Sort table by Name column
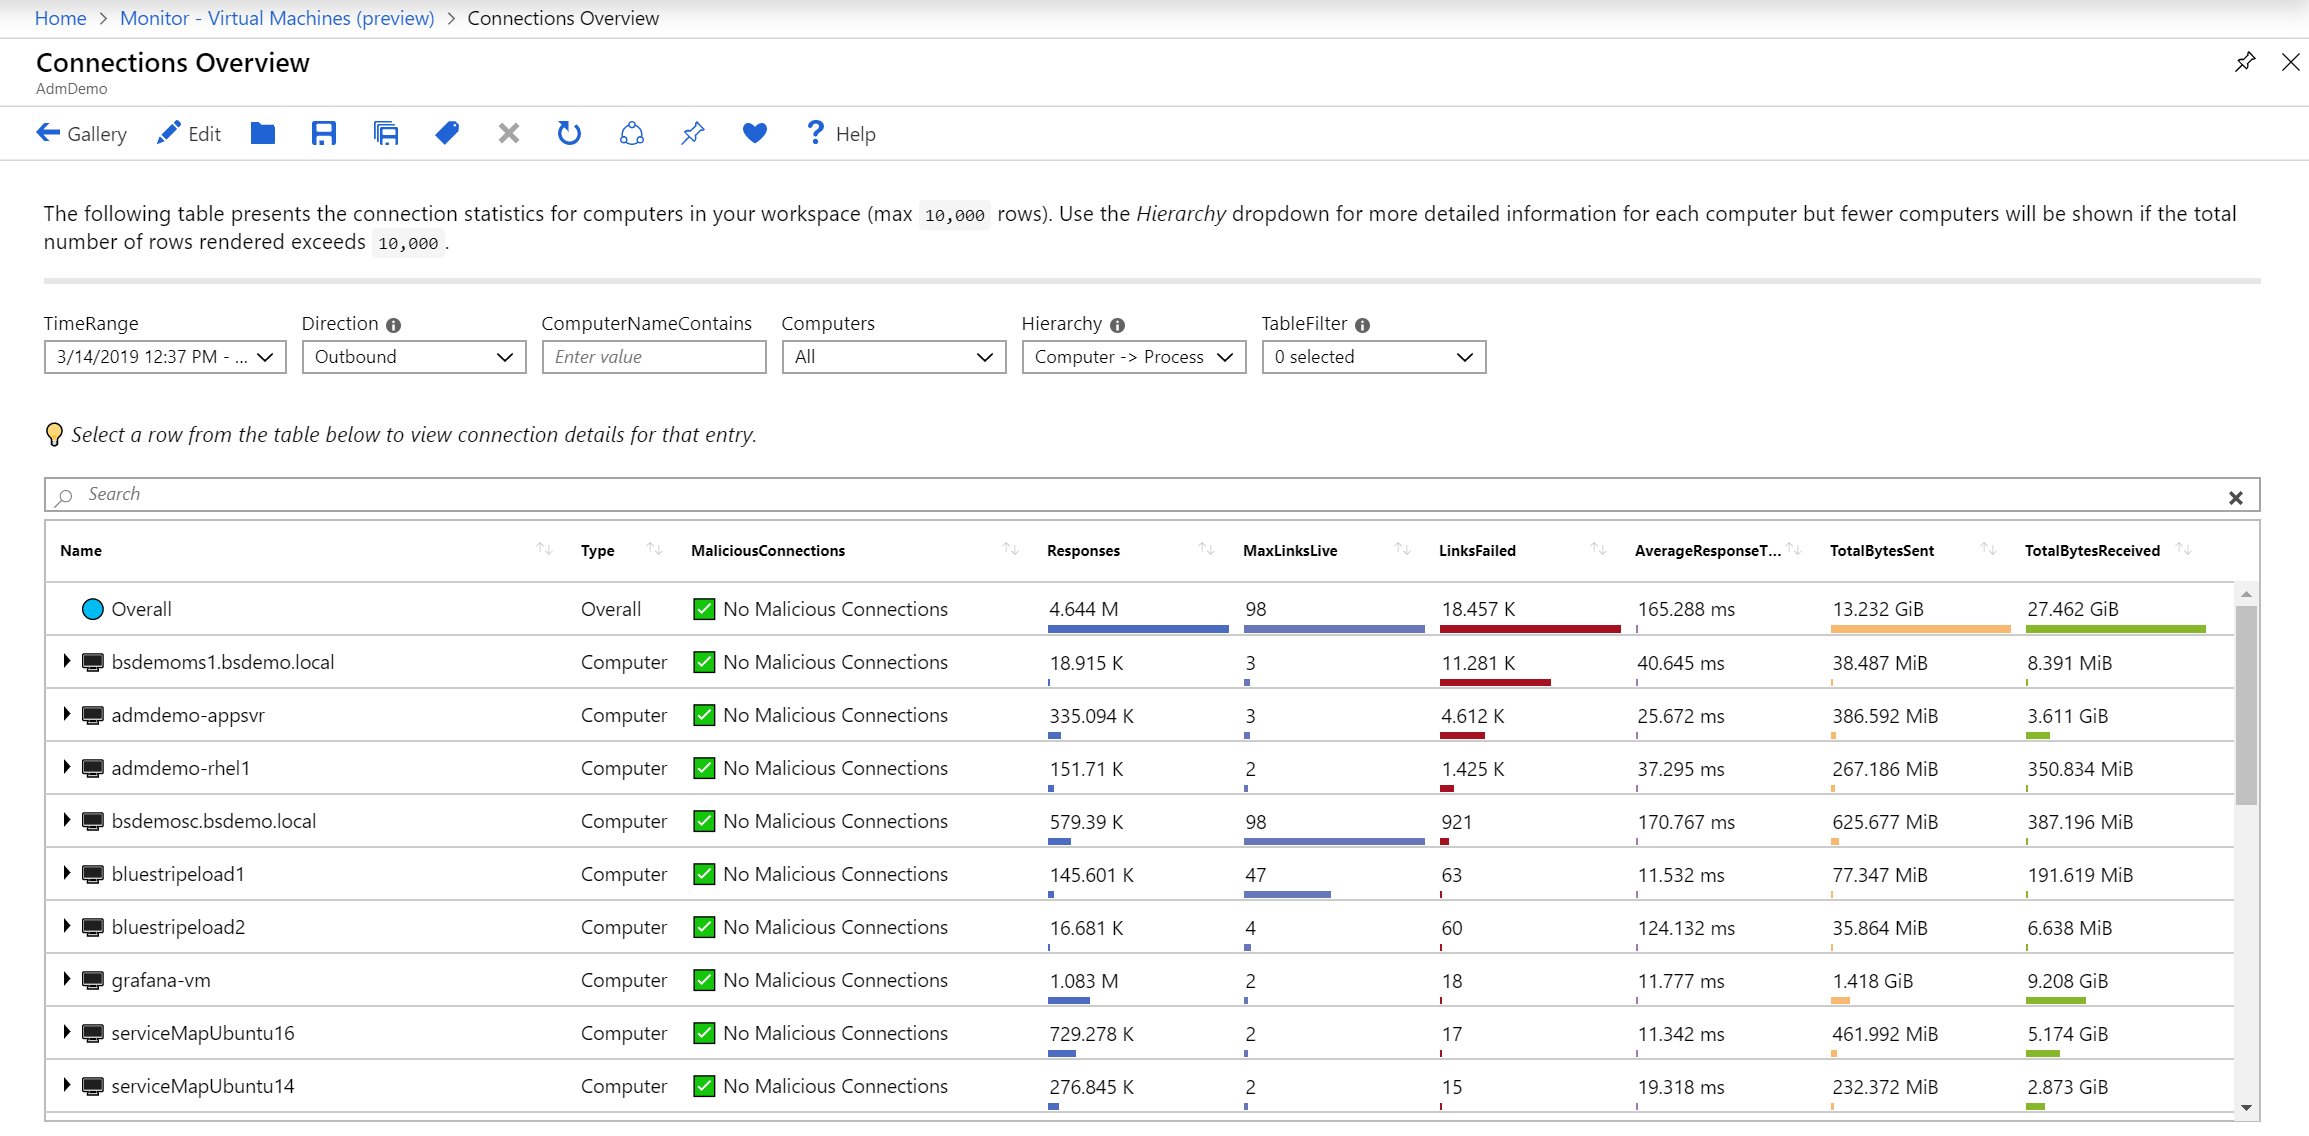Screen dimensions: 2309x1136 click(x=544, y=549)
